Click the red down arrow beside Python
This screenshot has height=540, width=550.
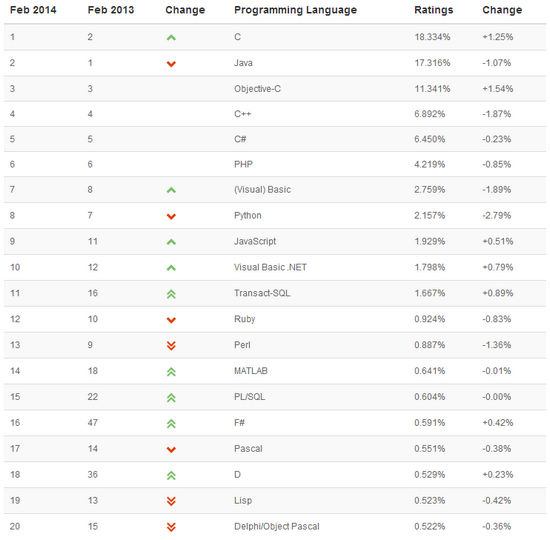[x=171, y=216]
